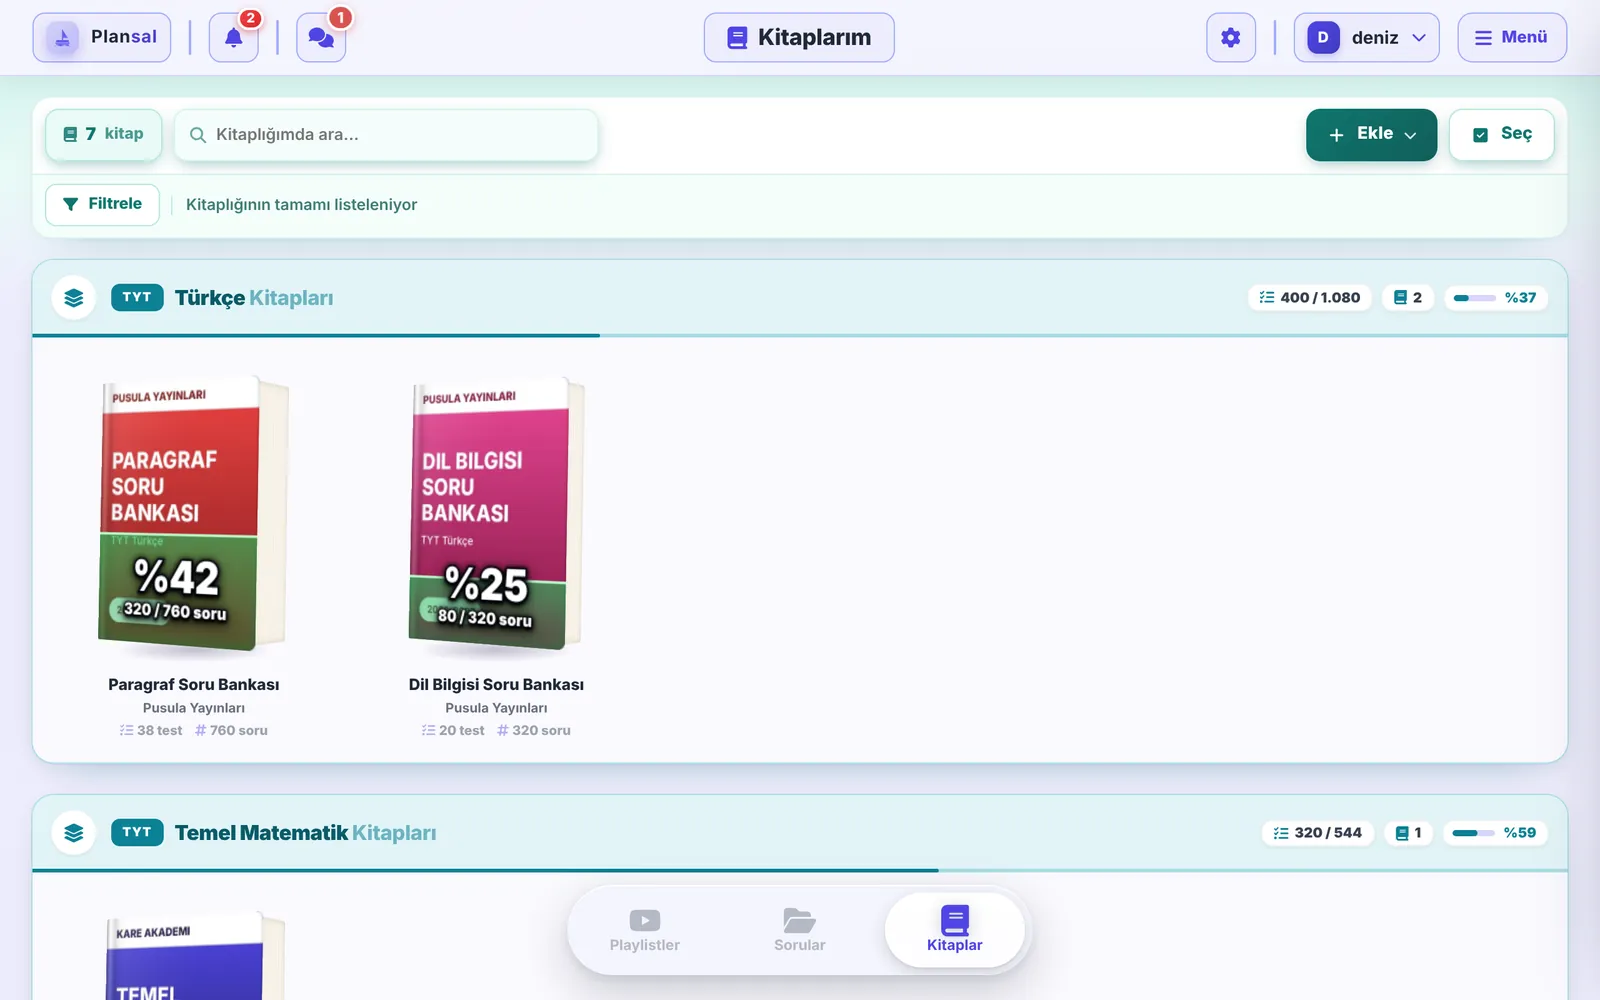1600x1000 pixels.
Task: Click the 320 / 544 question counter
Action: pos(1318,833)
